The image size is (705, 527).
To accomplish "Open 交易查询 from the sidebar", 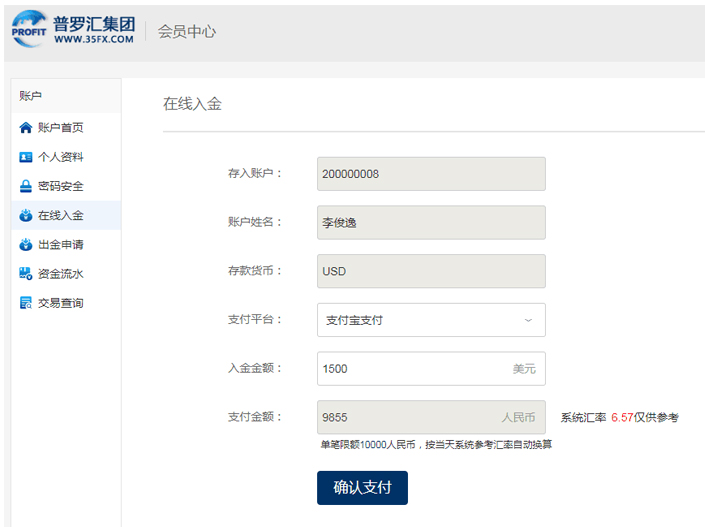I will pyautogui.click(x=60, y=302).
